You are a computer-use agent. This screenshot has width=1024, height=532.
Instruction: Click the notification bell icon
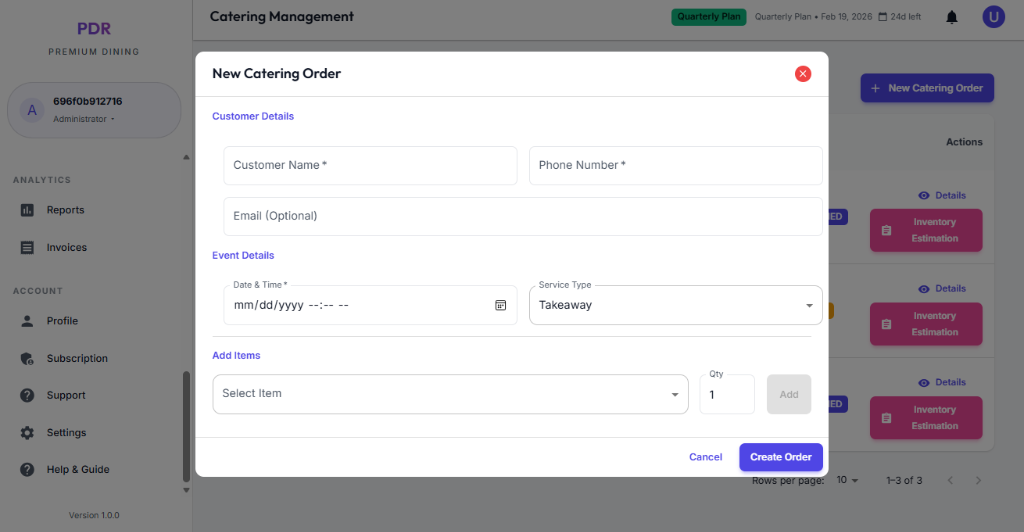[952, 17]
